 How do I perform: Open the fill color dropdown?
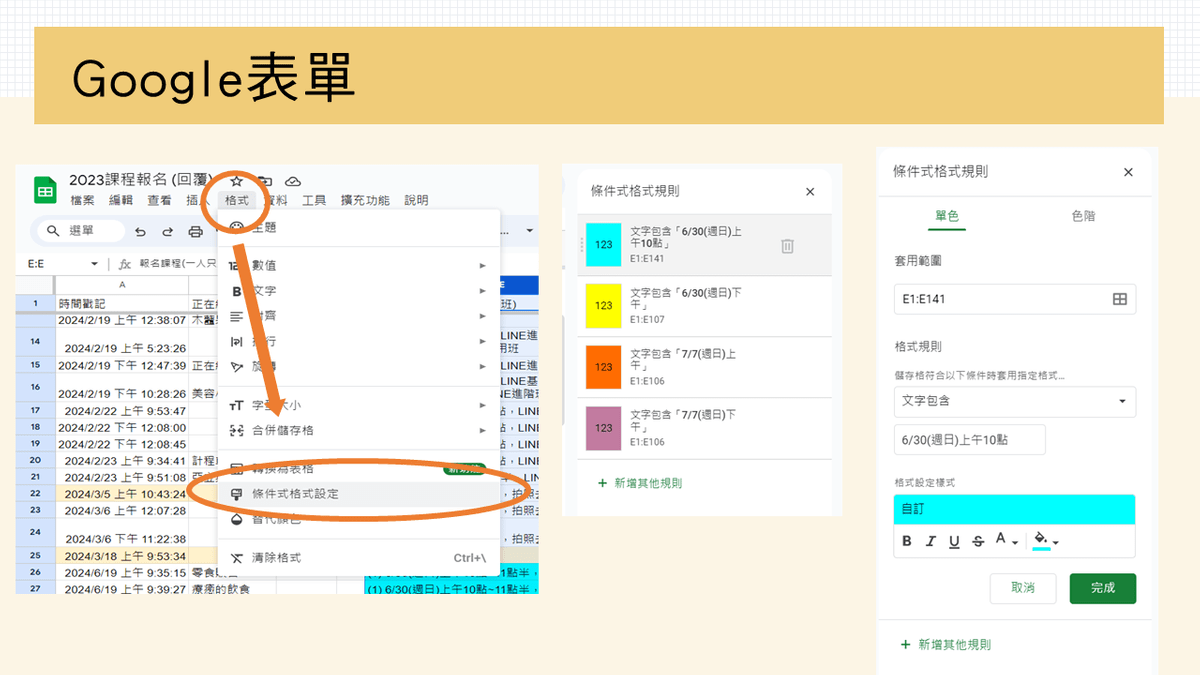1046,541
